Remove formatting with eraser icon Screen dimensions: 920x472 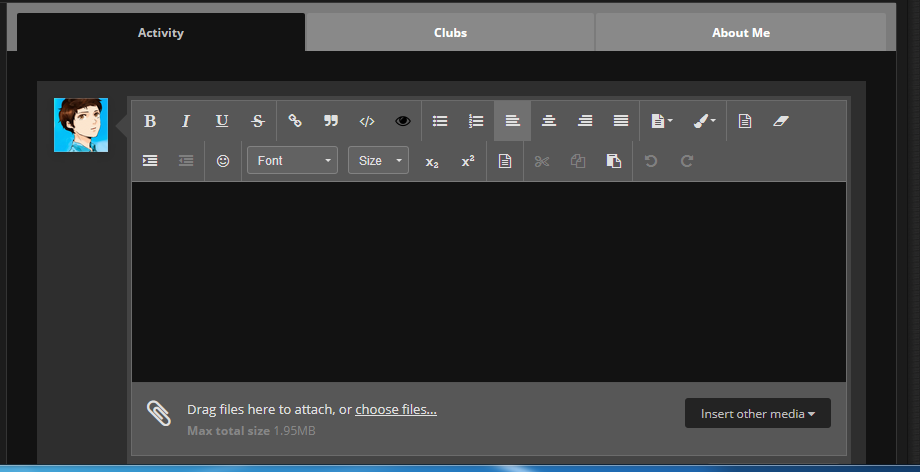tap(781, 121)
